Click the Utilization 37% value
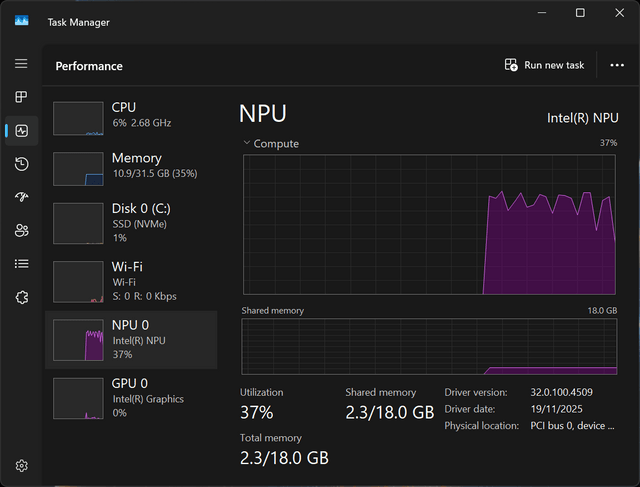Image resolution: width=640 pixels, height=487 pixels. 256,412
